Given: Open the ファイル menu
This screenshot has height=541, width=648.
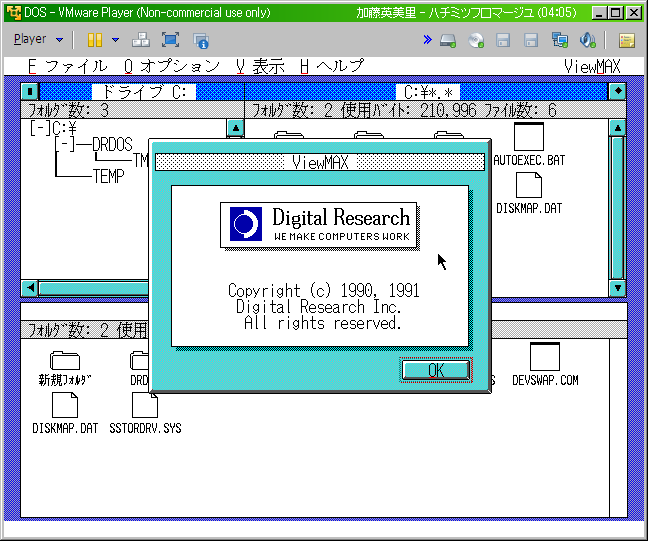Looking at the screenshot, I should point(68,66).
